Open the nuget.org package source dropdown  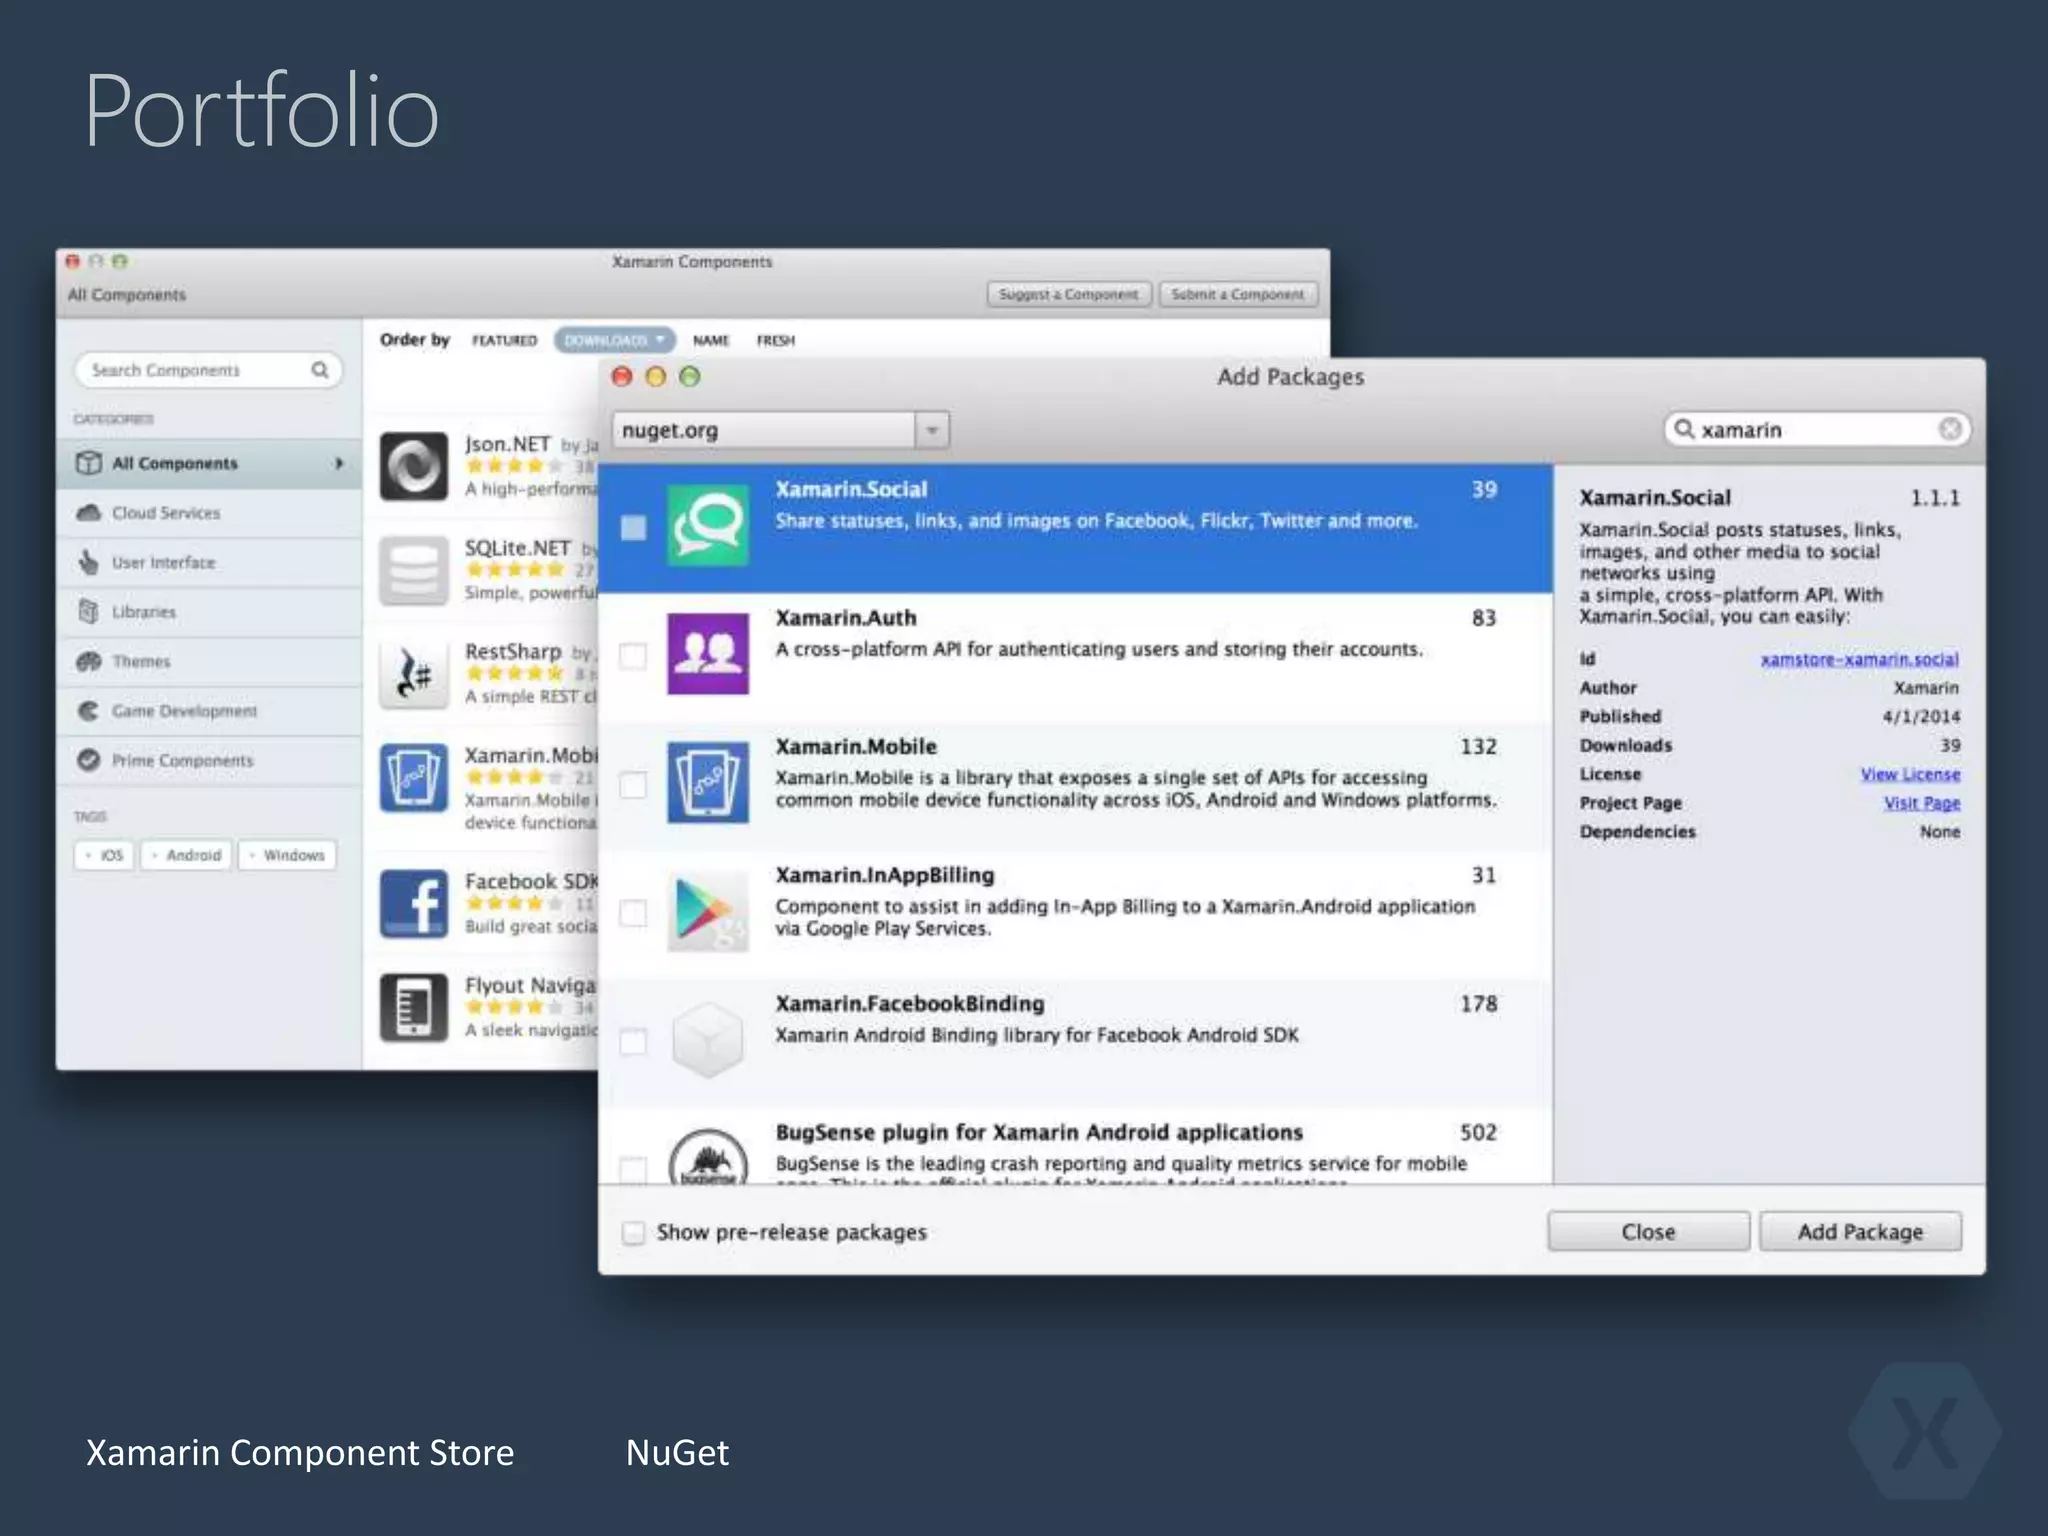932,430
